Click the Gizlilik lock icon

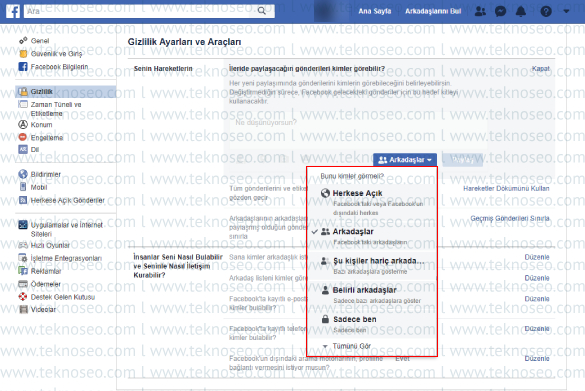click(23, 91)
